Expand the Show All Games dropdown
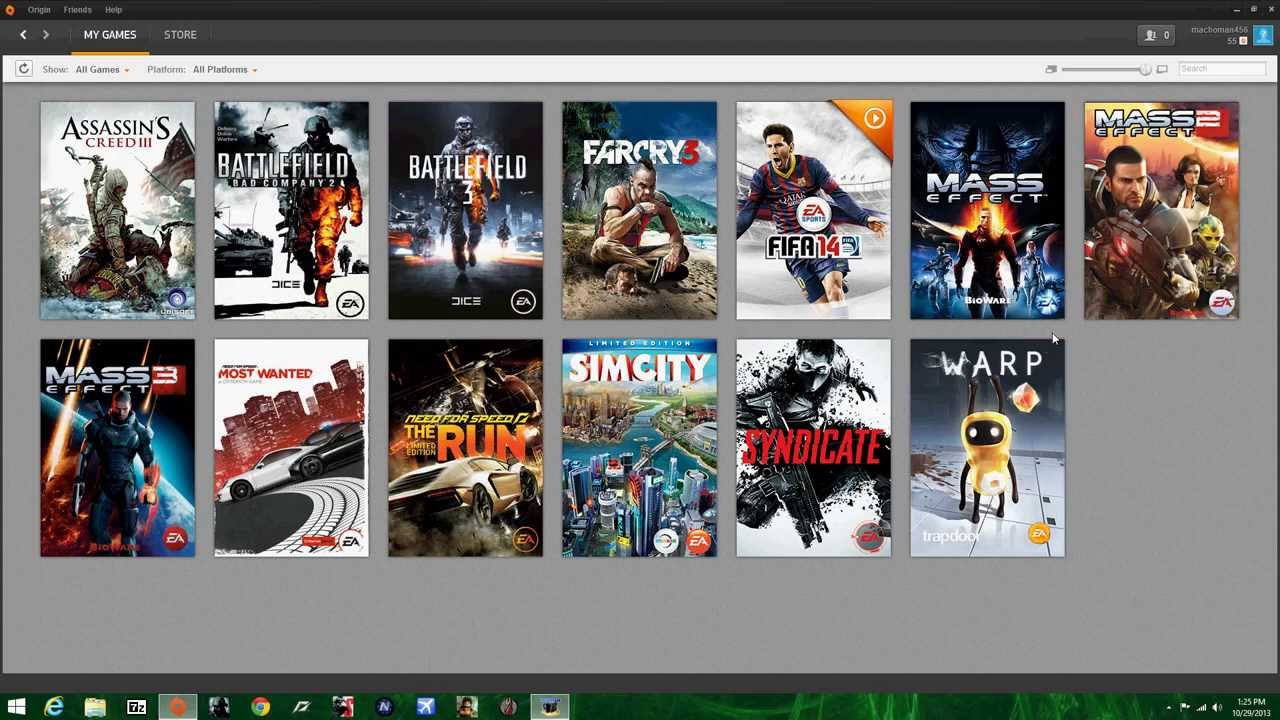This screenshot has height=720, width=1280. pos(102,69)
